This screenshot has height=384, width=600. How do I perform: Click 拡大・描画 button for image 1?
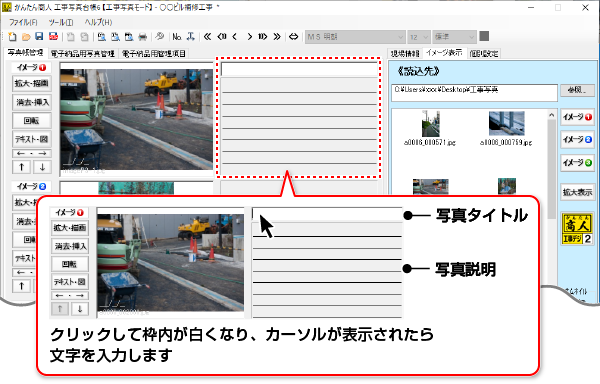tap(32, 83)
